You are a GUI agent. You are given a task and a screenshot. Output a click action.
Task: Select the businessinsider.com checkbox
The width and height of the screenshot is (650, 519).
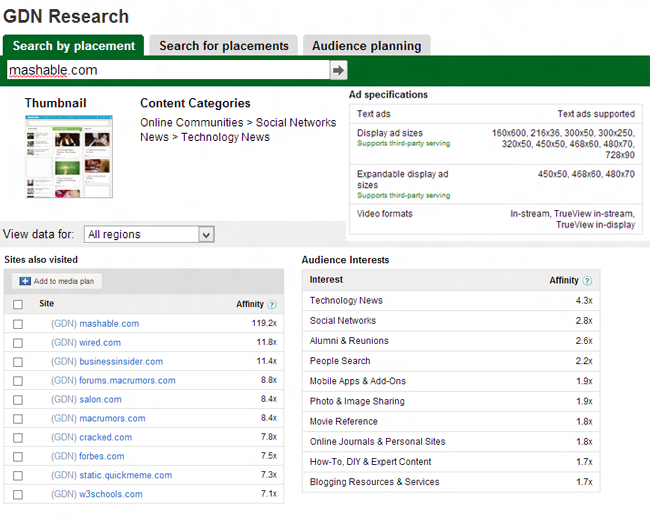point(18,362)
